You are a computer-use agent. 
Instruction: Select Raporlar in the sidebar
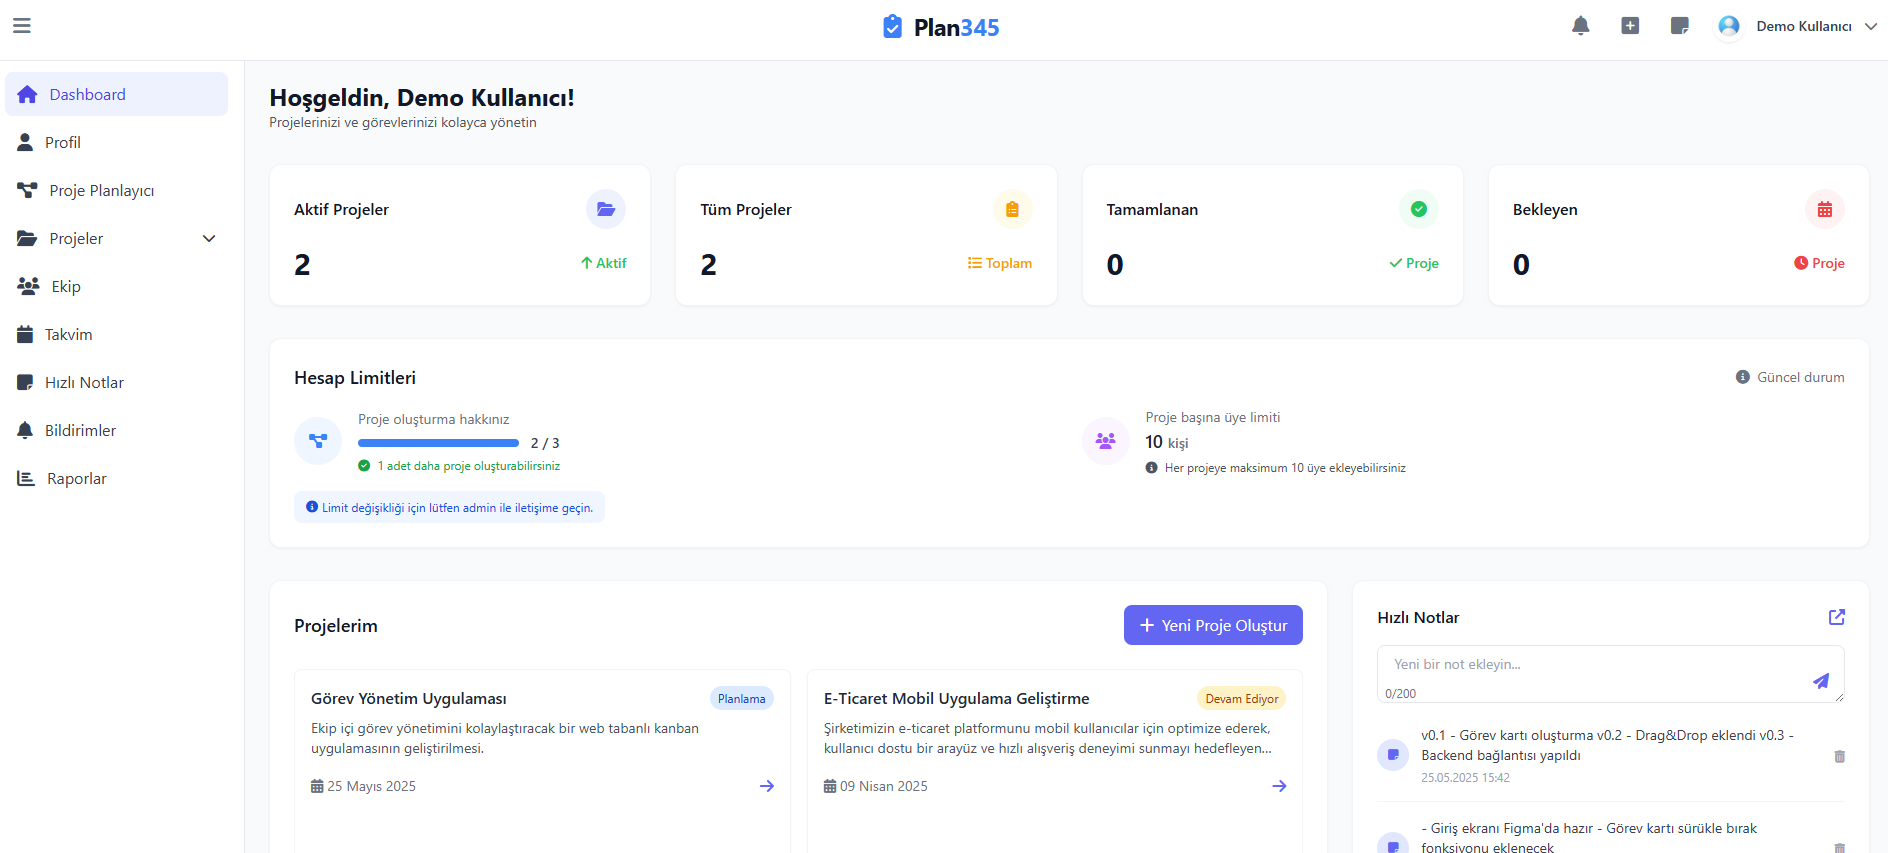(x=76, y=478)
